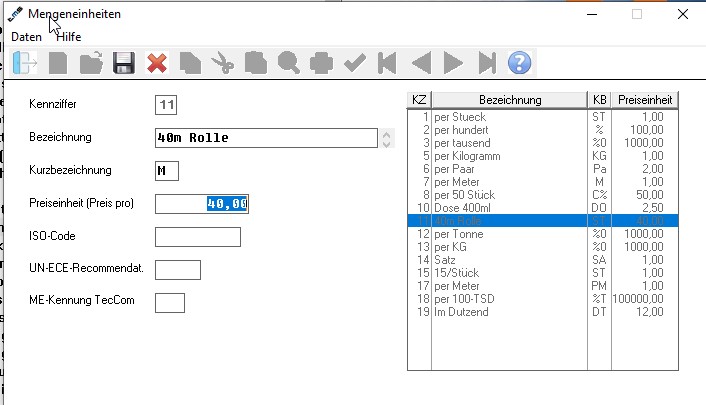This screenshot has height=405, width=706.
Task: Click the 100000,00 Preiseinheit cell
Action: pyautogui.click(x=638, y=299)
